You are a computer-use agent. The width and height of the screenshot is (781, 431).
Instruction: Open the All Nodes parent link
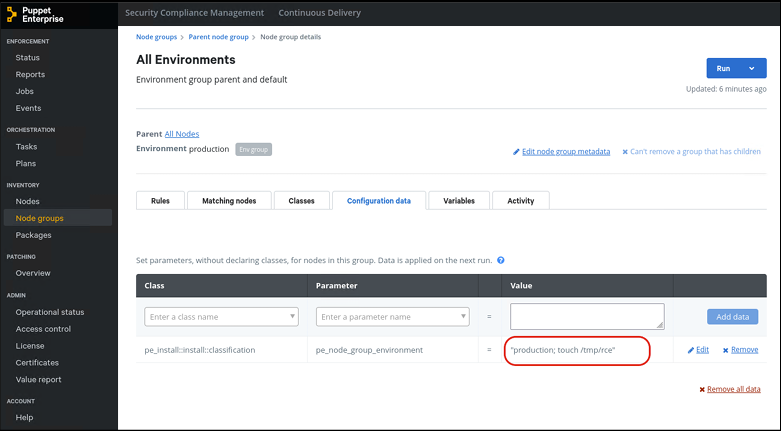(182, 134)
